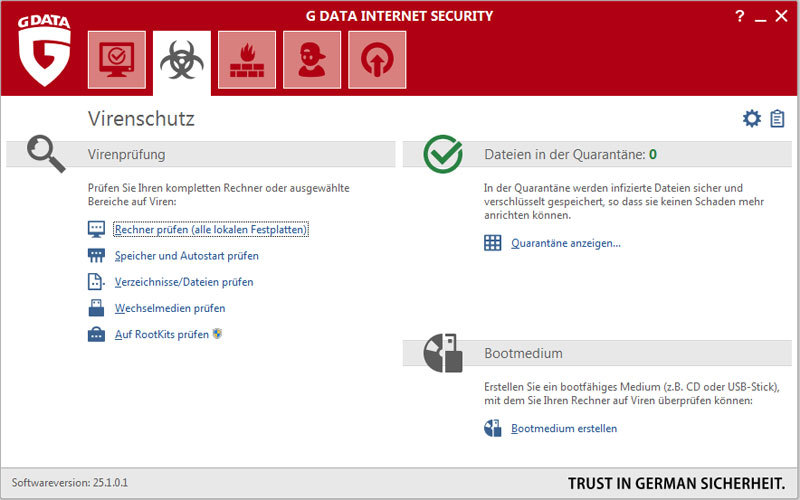The image size is (800, 500).
Task: Click 'Dateien in der Quarantäne' header text
Action: (565, 154)
